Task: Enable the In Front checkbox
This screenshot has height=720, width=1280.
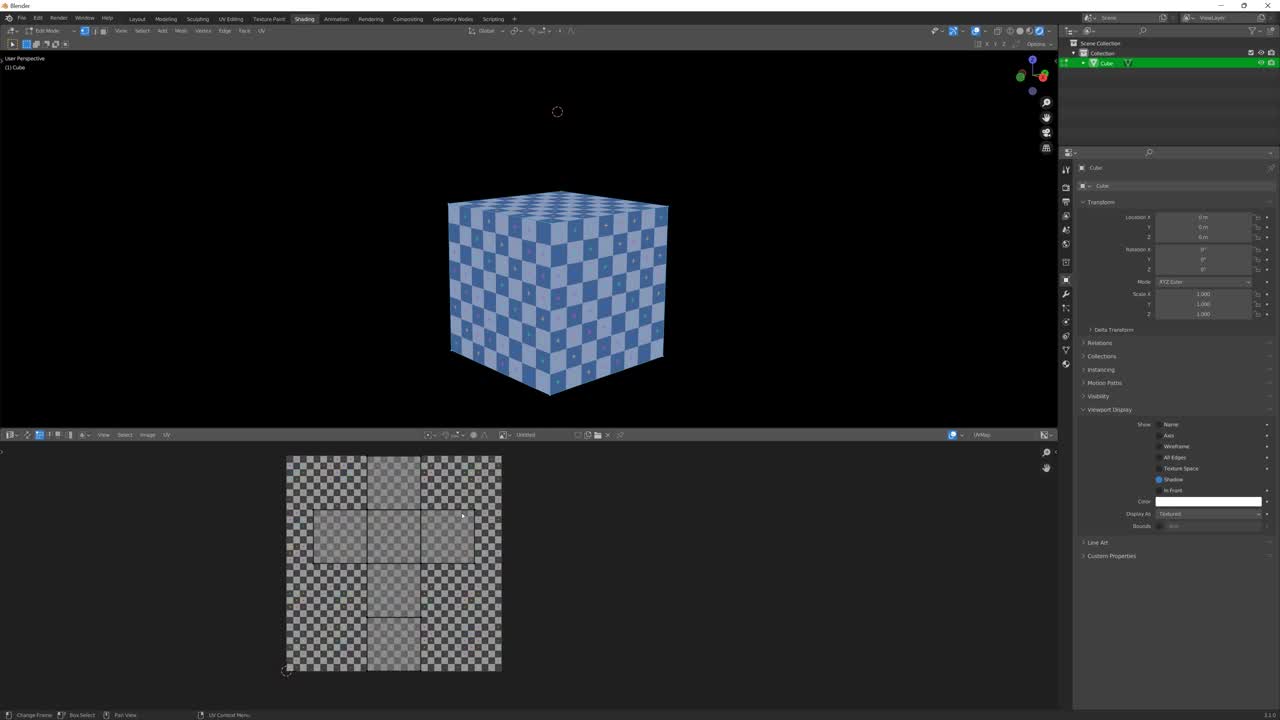Action: pos(1158,490)
